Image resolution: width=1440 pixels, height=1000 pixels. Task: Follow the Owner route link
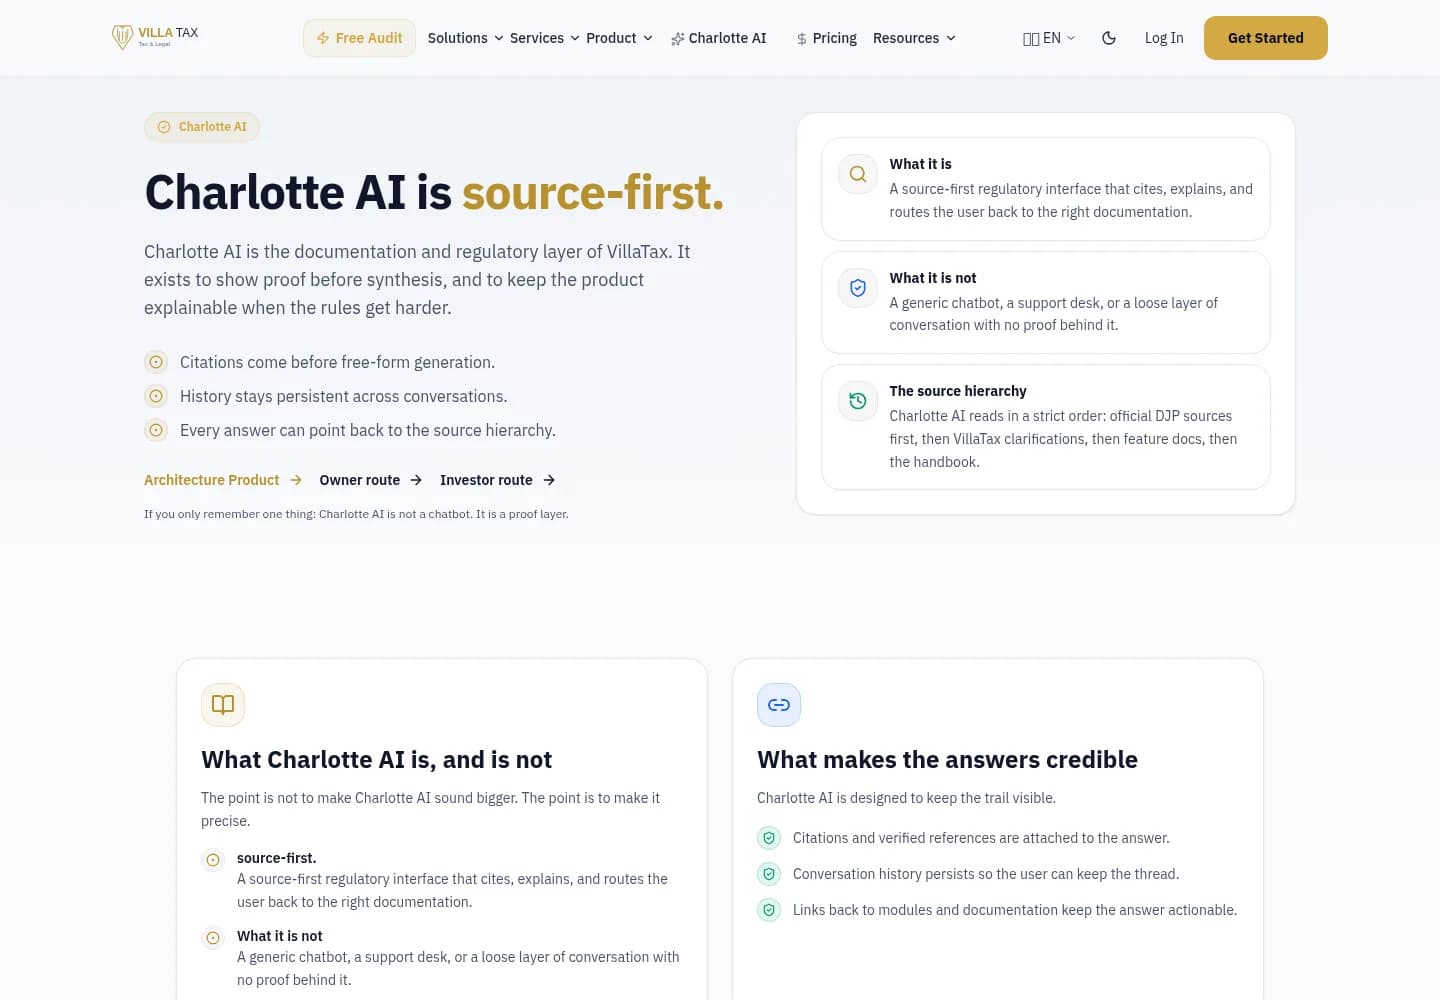pyautogui.click(x=371, y=480)
